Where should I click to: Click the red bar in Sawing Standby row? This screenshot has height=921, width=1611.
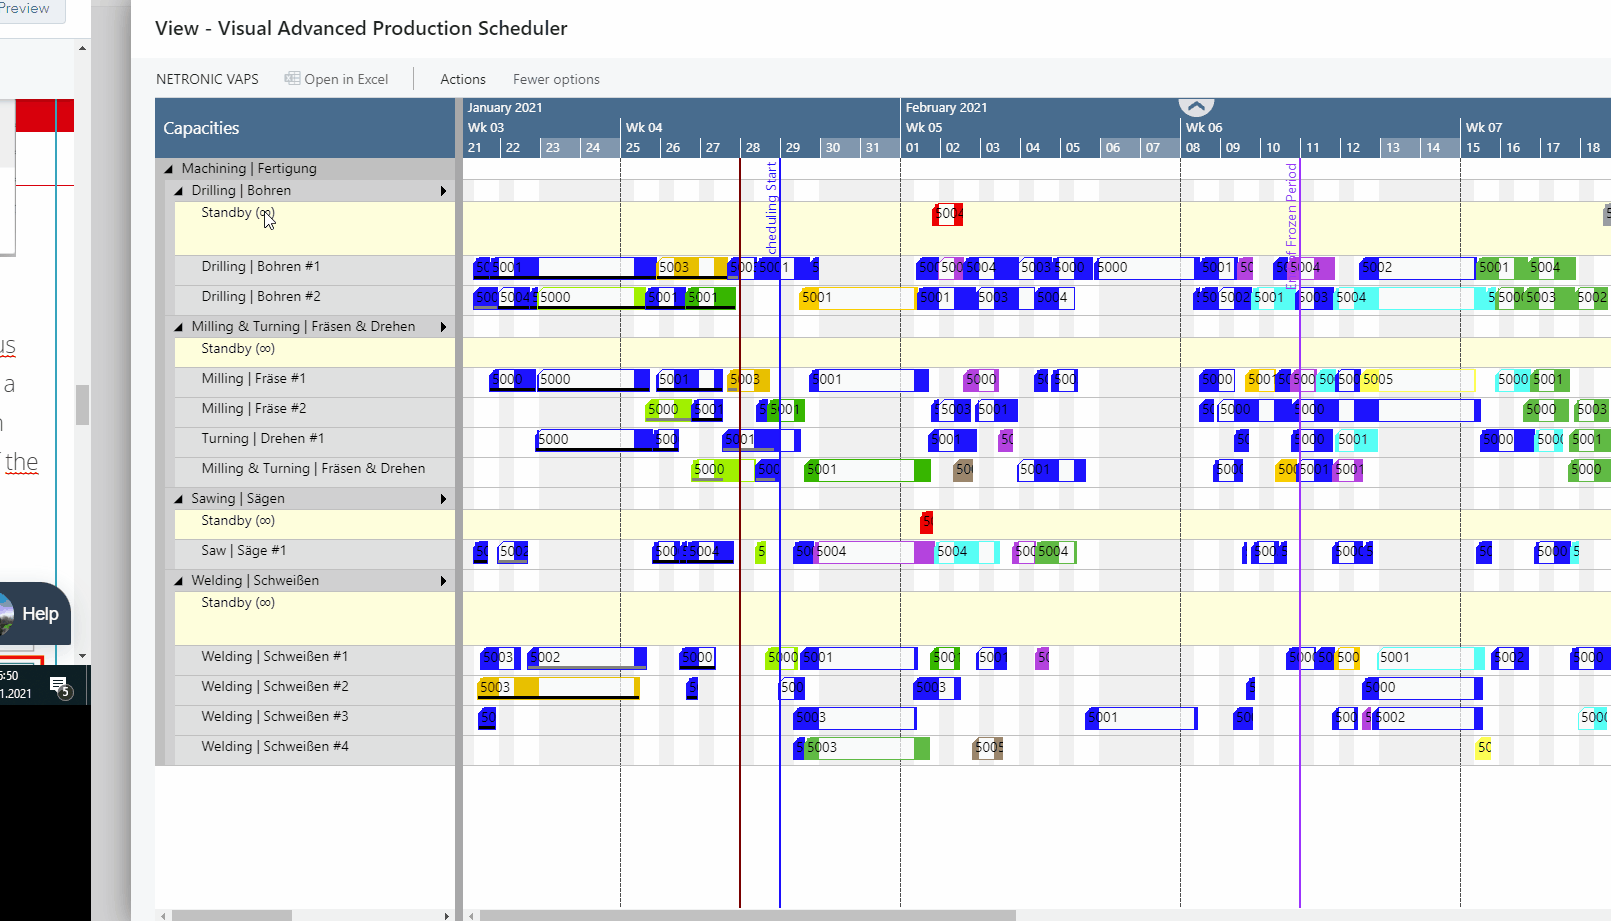point(926,522)
